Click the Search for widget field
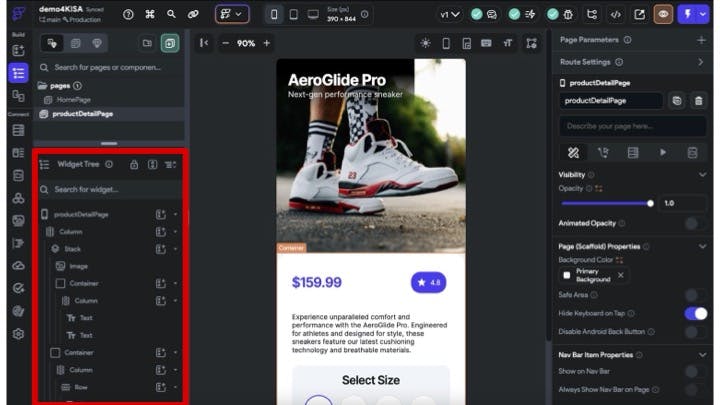The image size is (720, 405). pos(110,190)
